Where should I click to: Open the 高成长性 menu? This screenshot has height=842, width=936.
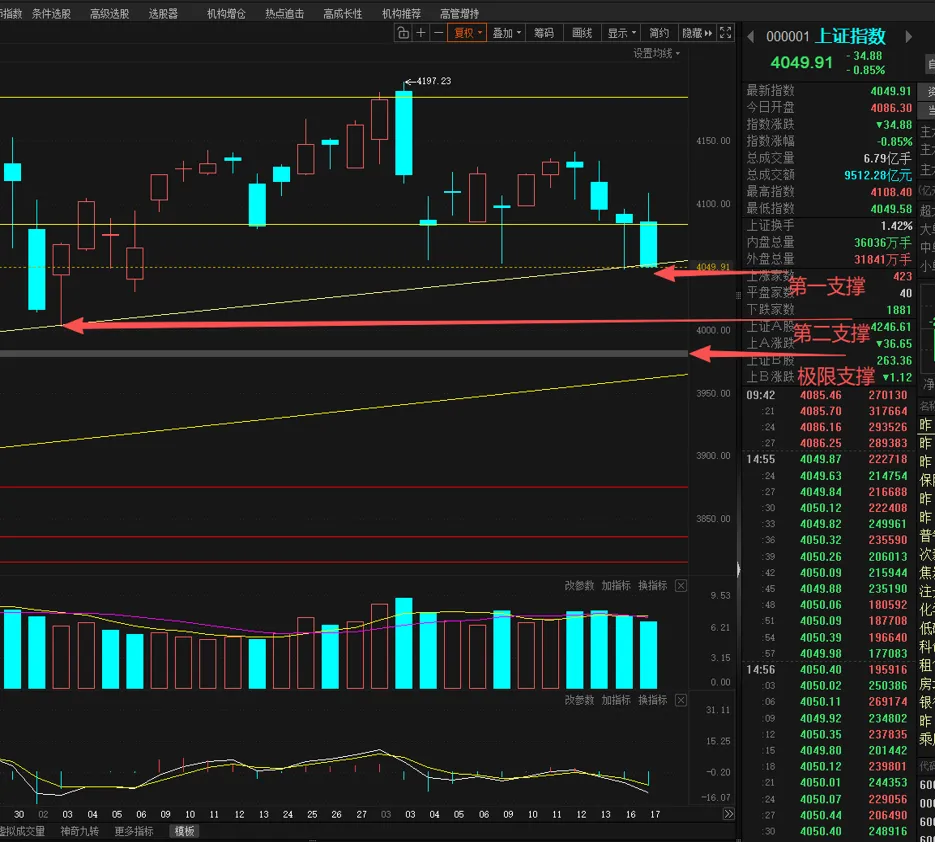(343, 13)
